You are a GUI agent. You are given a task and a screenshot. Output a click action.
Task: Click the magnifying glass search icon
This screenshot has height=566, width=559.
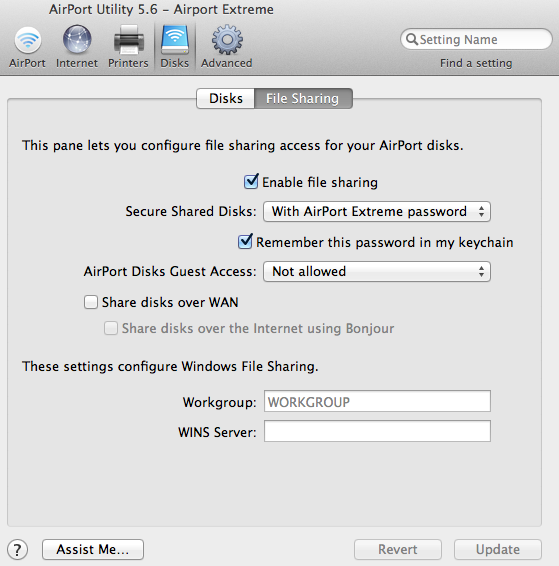pyautogui.click(x=411, y=39)
